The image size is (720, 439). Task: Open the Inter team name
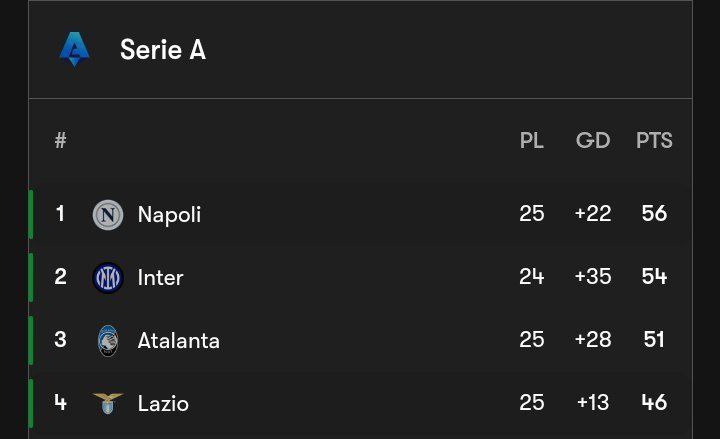[x=160, y=277]
